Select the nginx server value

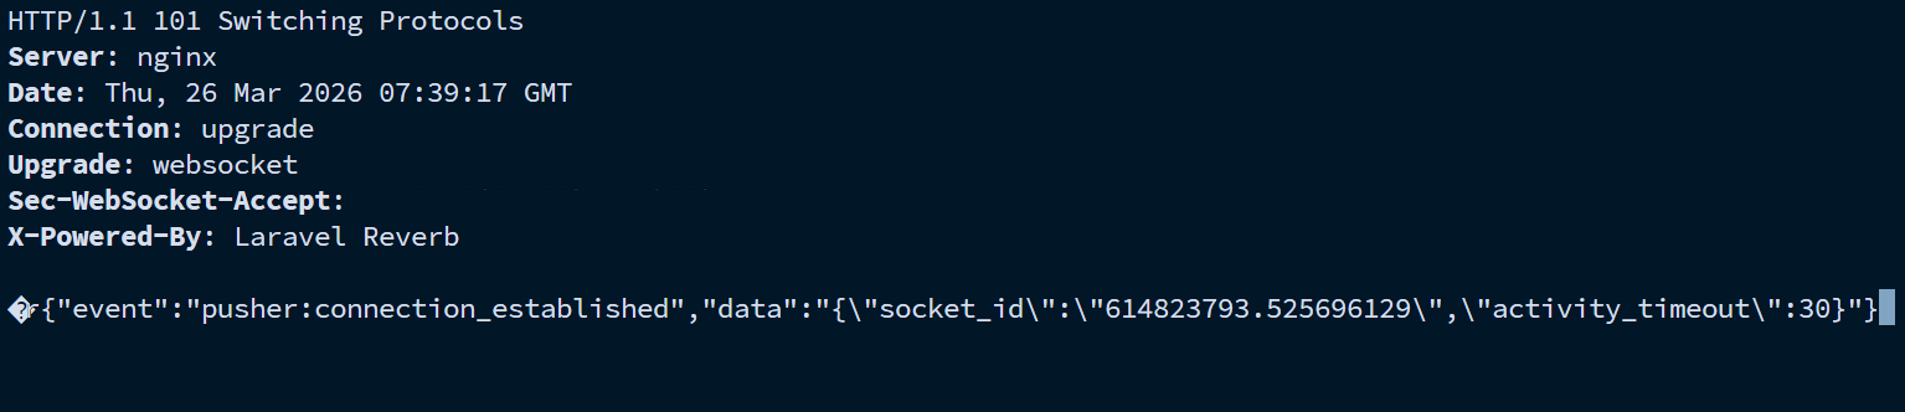coord(176,57)
